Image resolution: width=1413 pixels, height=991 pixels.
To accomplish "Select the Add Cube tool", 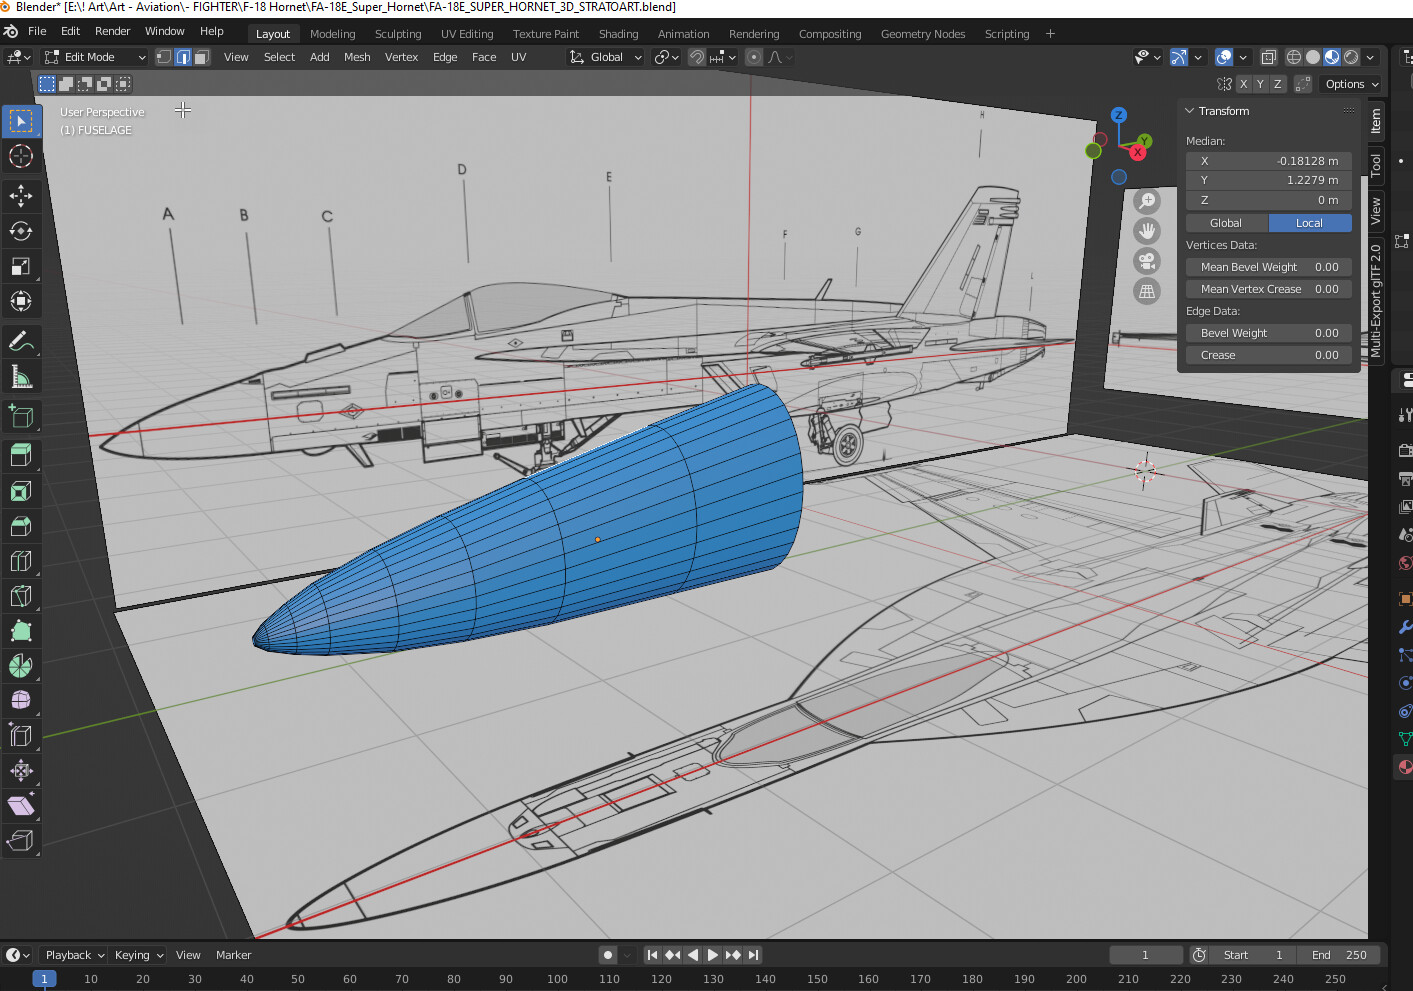I will click(21, 416).
